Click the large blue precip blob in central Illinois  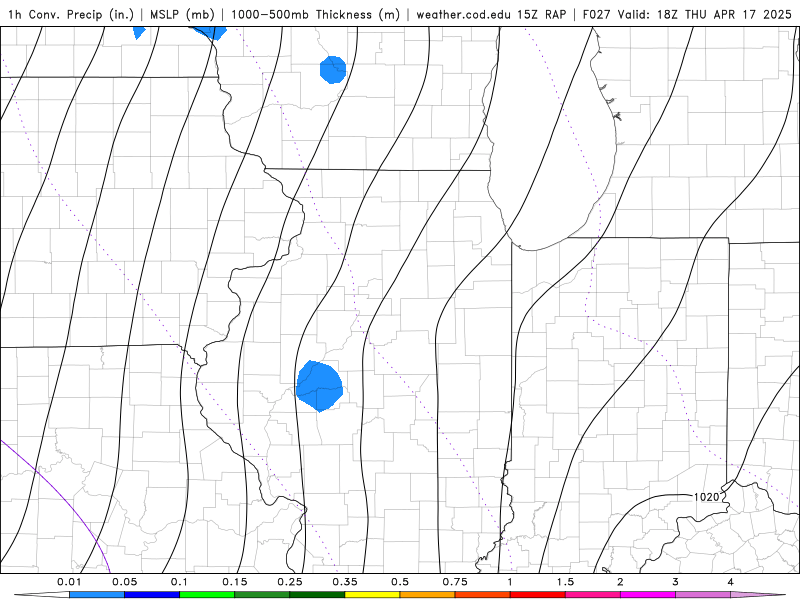click(x=319, y=386)
